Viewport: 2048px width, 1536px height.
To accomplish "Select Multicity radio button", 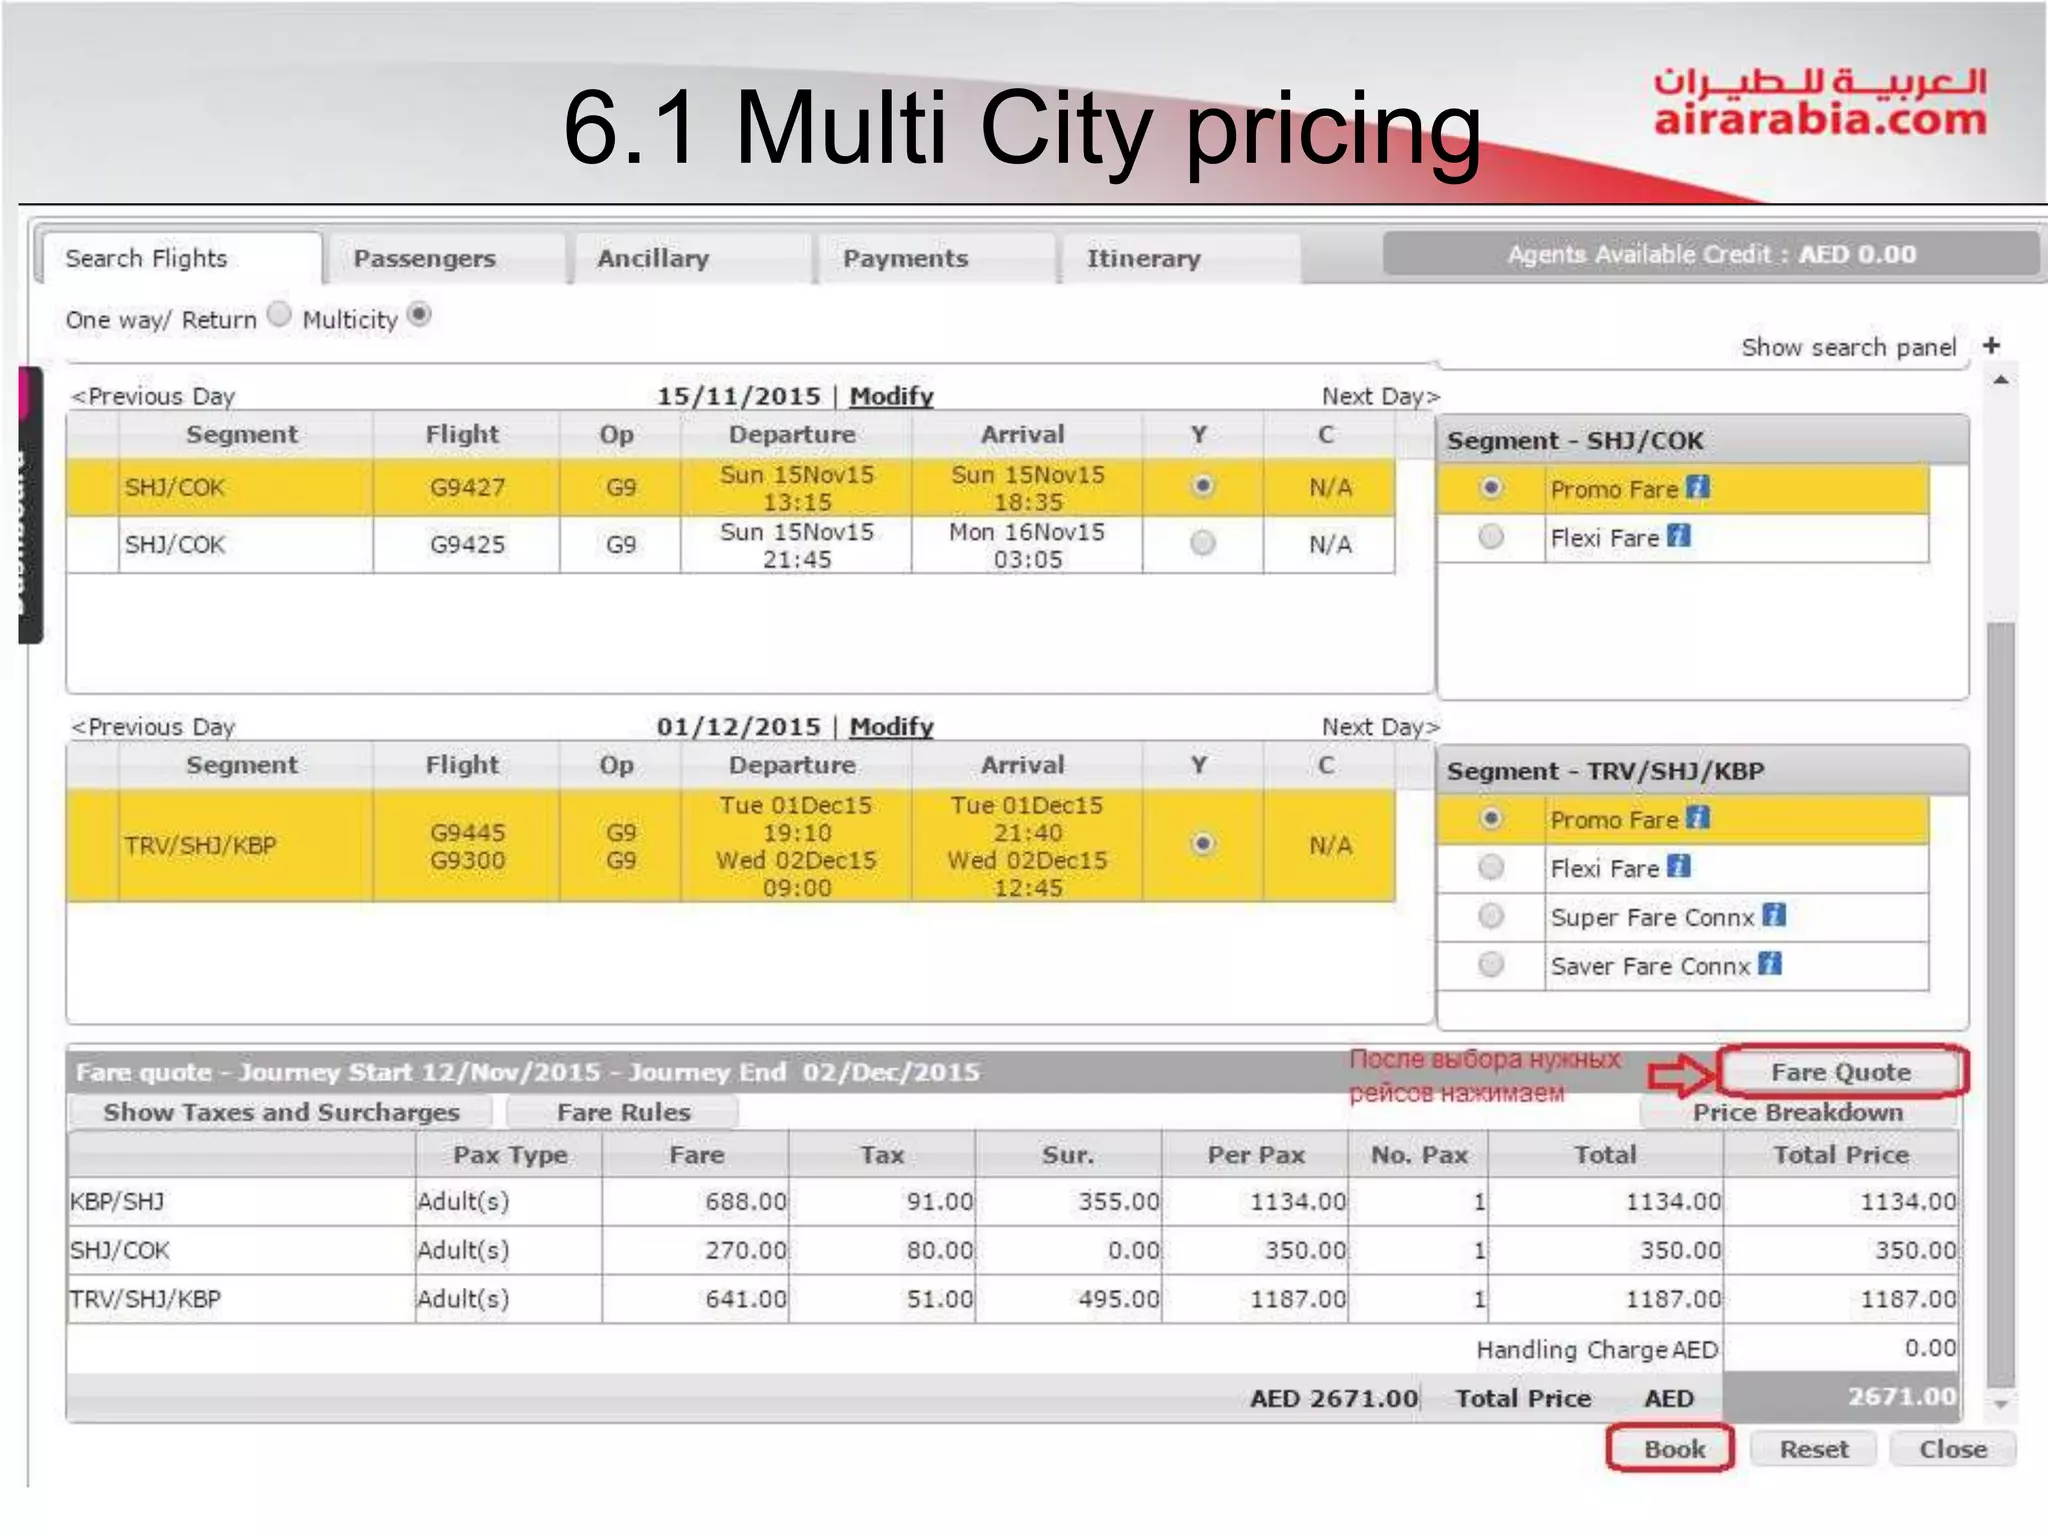I will (x=420, y=315).
